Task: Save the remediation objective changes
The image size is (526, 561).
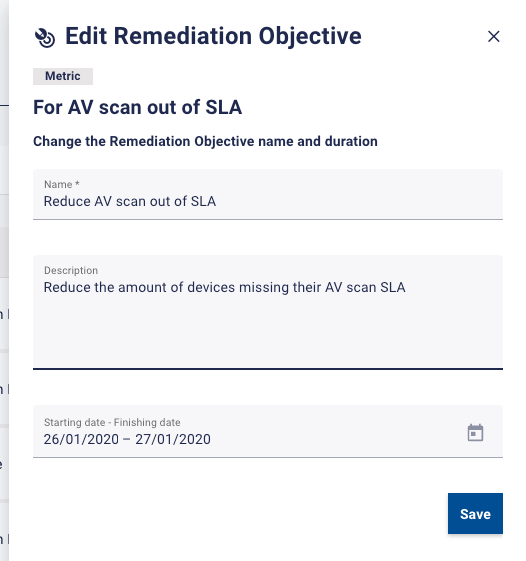Action: pyautogui.click(x=475, y=513)
